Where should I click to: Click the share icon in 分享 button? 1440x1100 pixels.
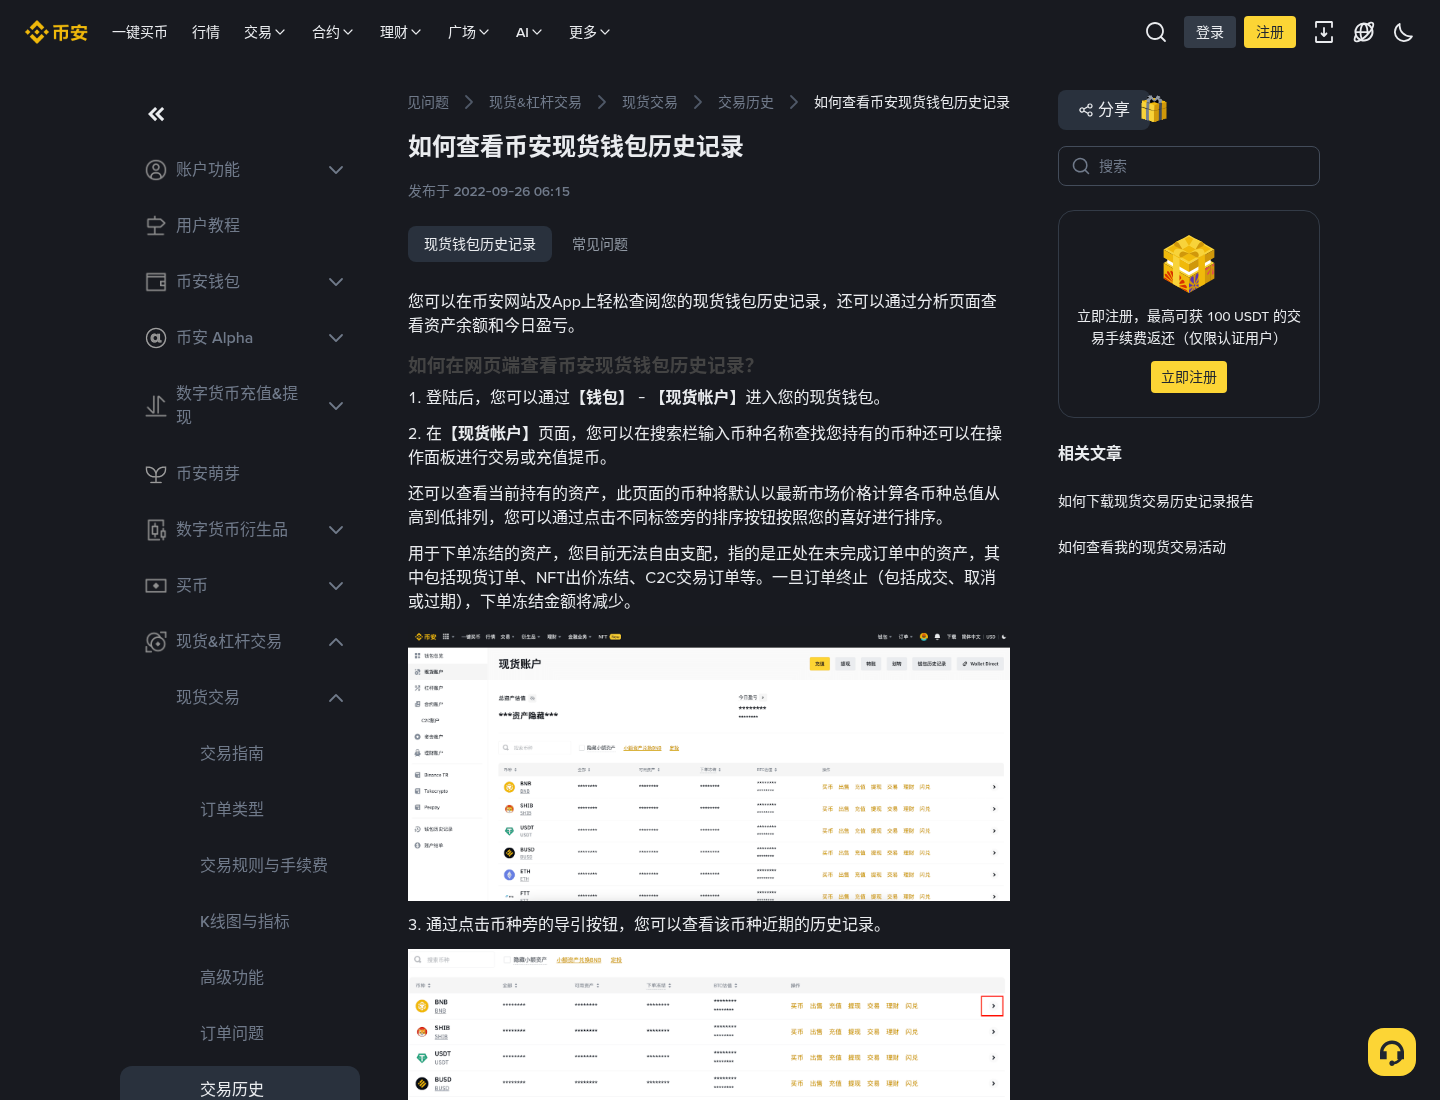coord(1085,110)
